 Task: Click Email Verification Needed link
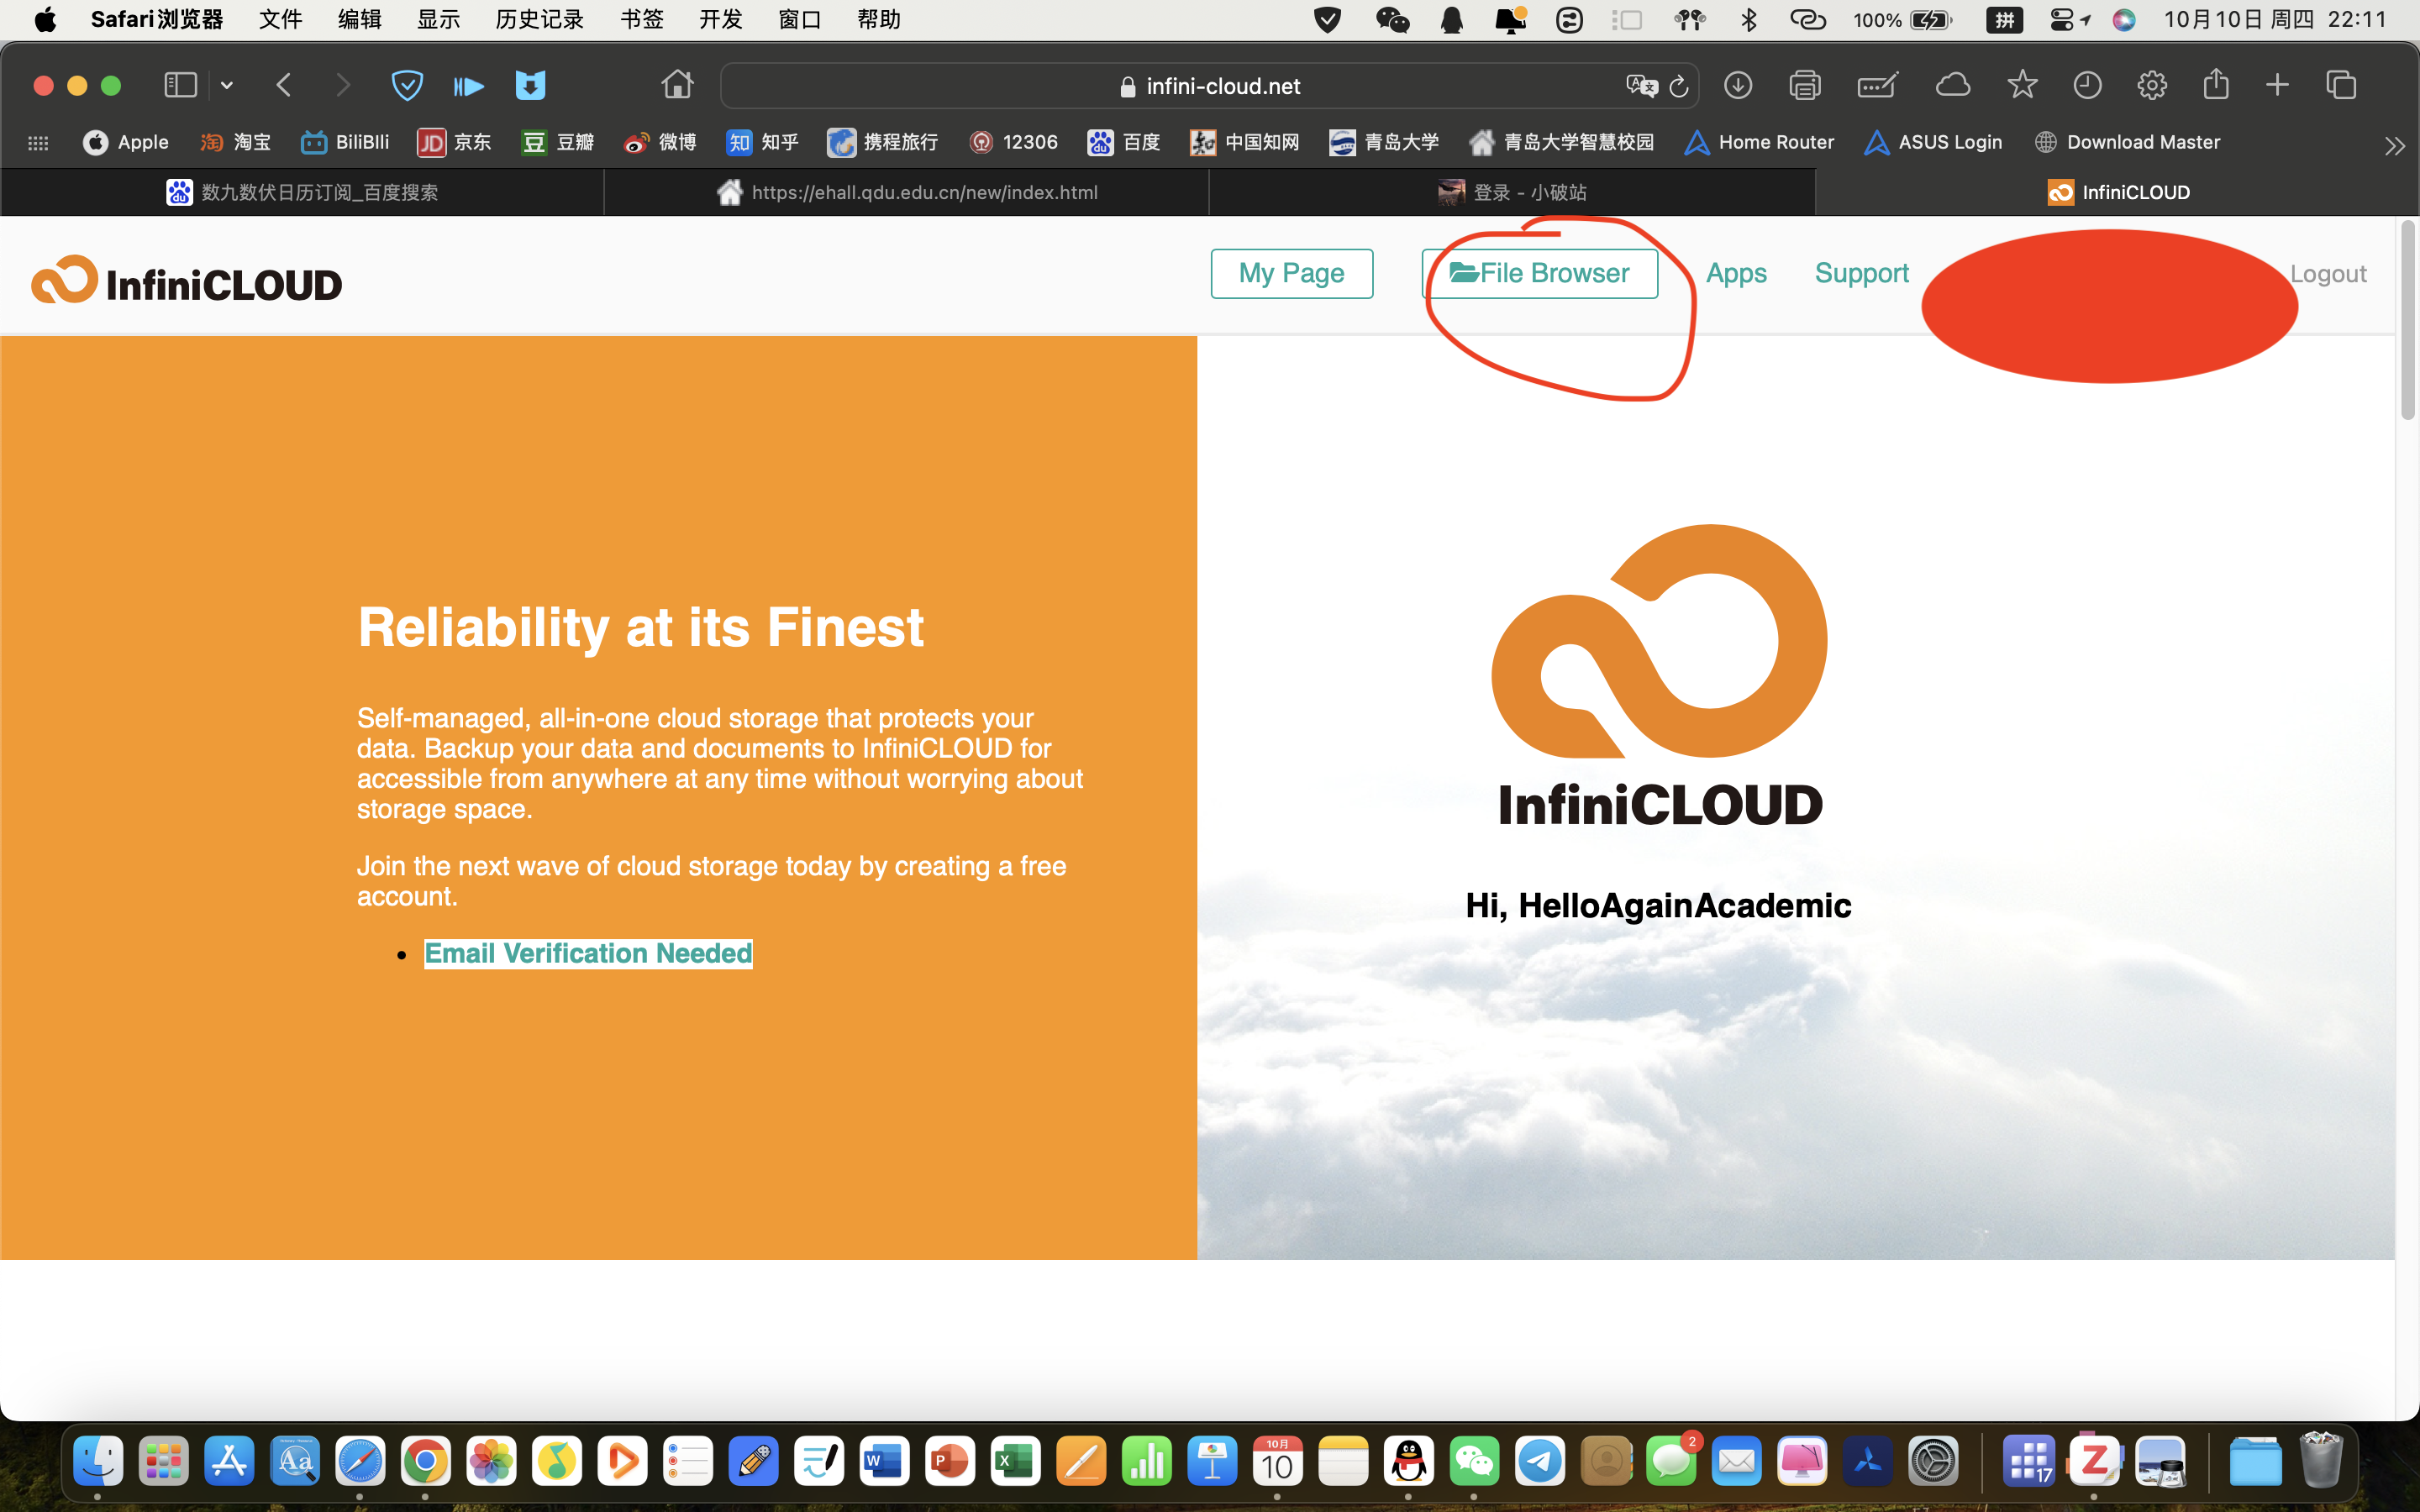pyautogui.click(x=588, y=953)
